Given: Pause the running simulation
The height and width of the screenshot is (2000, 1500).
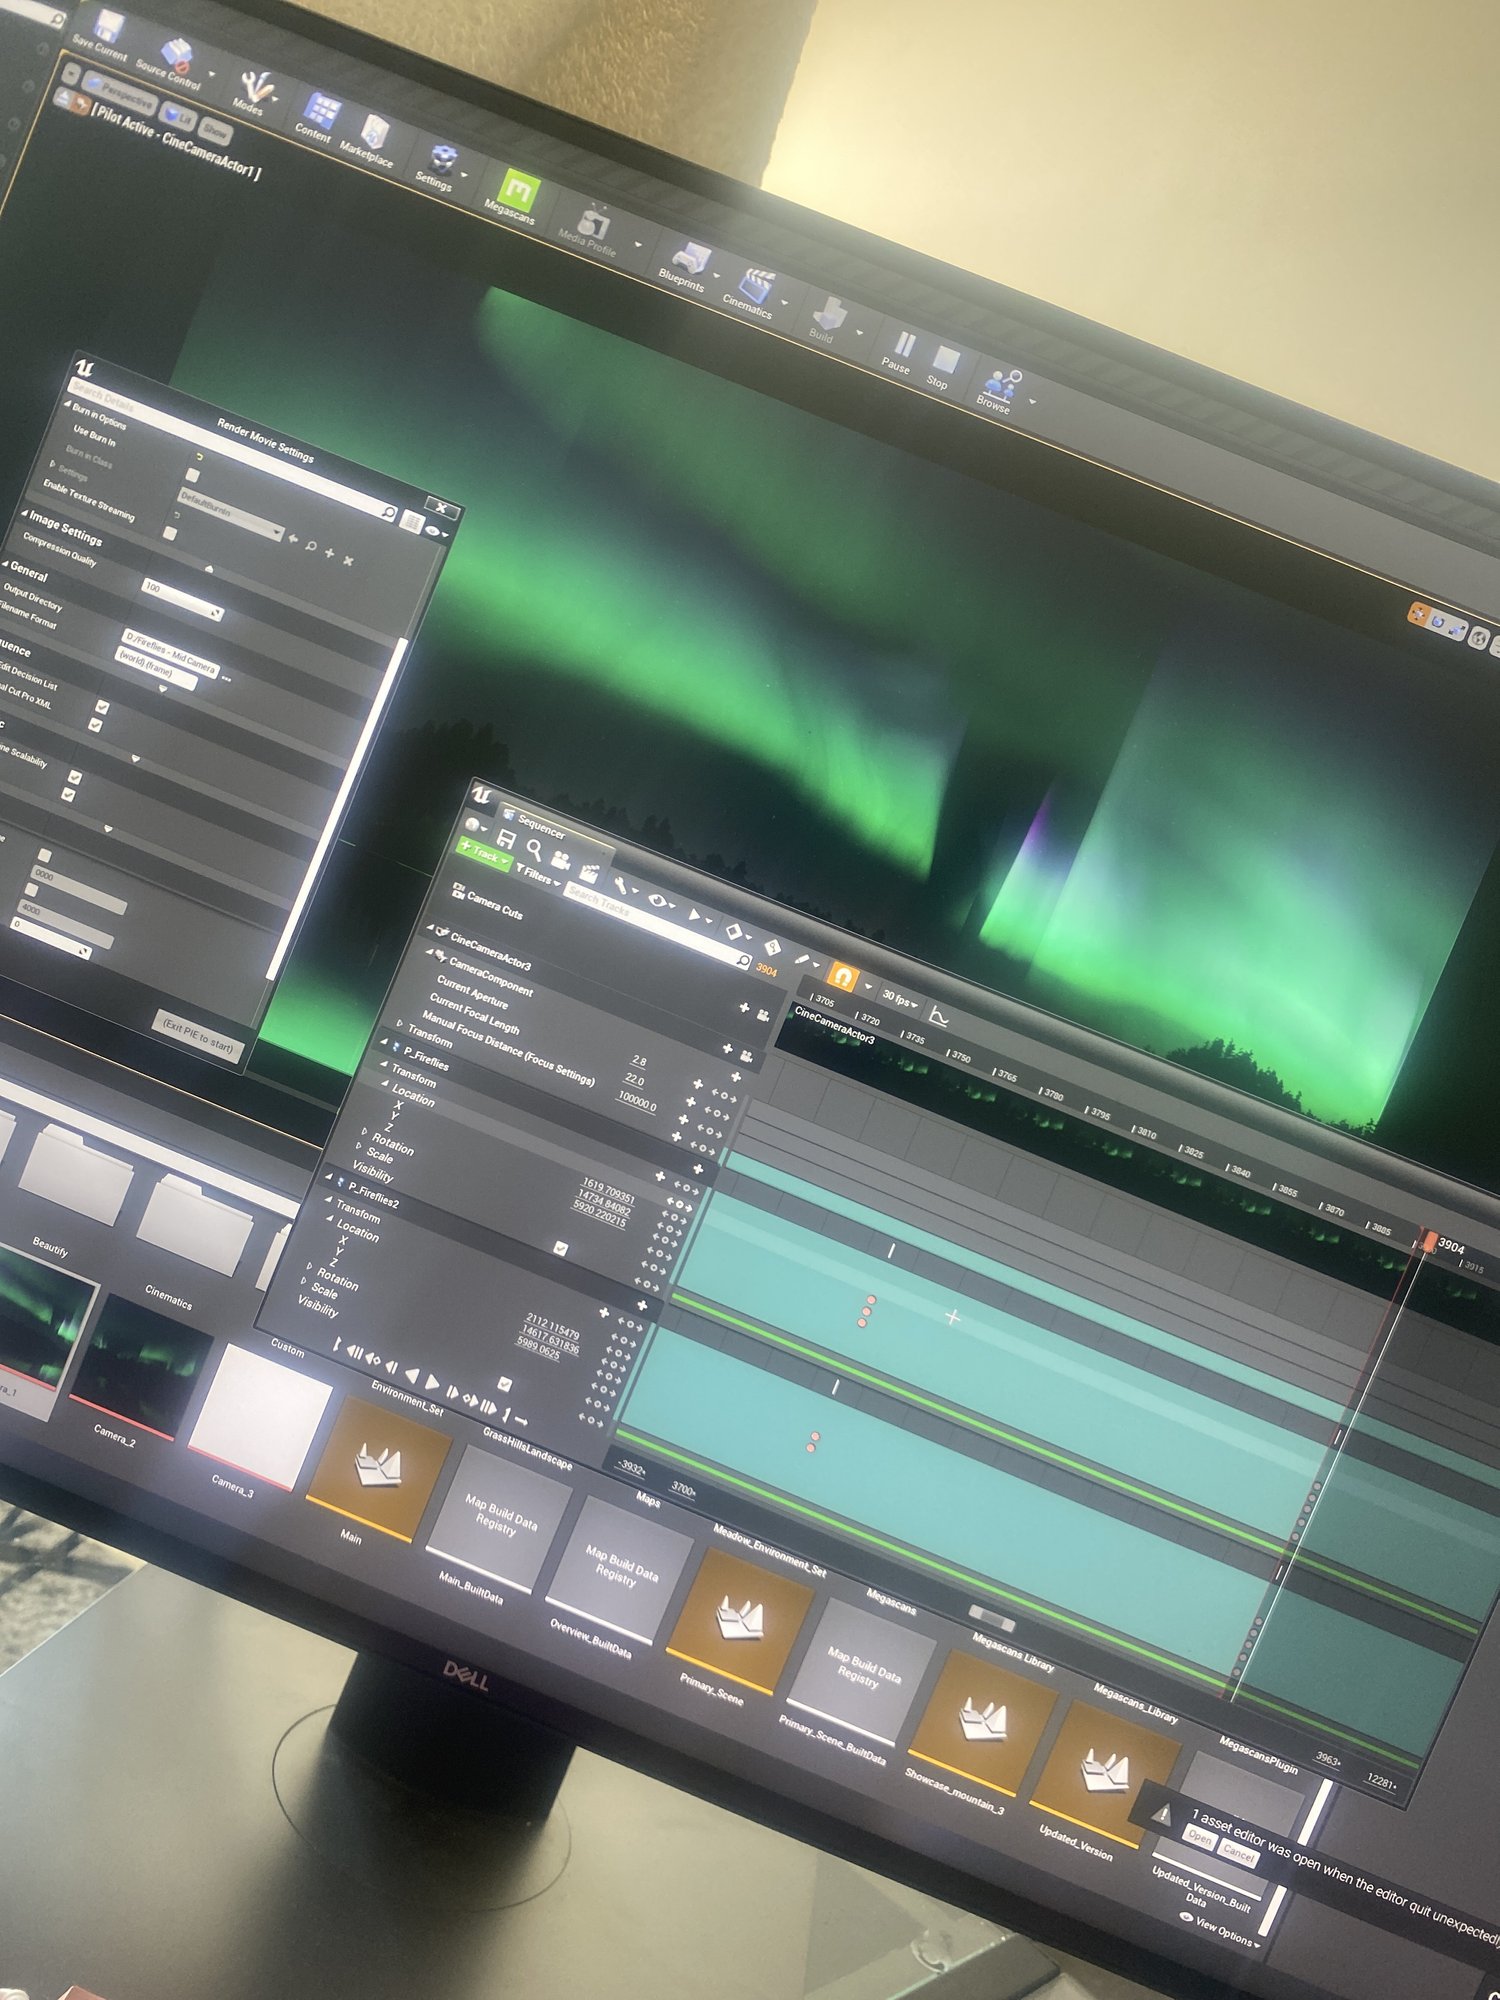Looking at the screenshot, I should click(903, 345).
